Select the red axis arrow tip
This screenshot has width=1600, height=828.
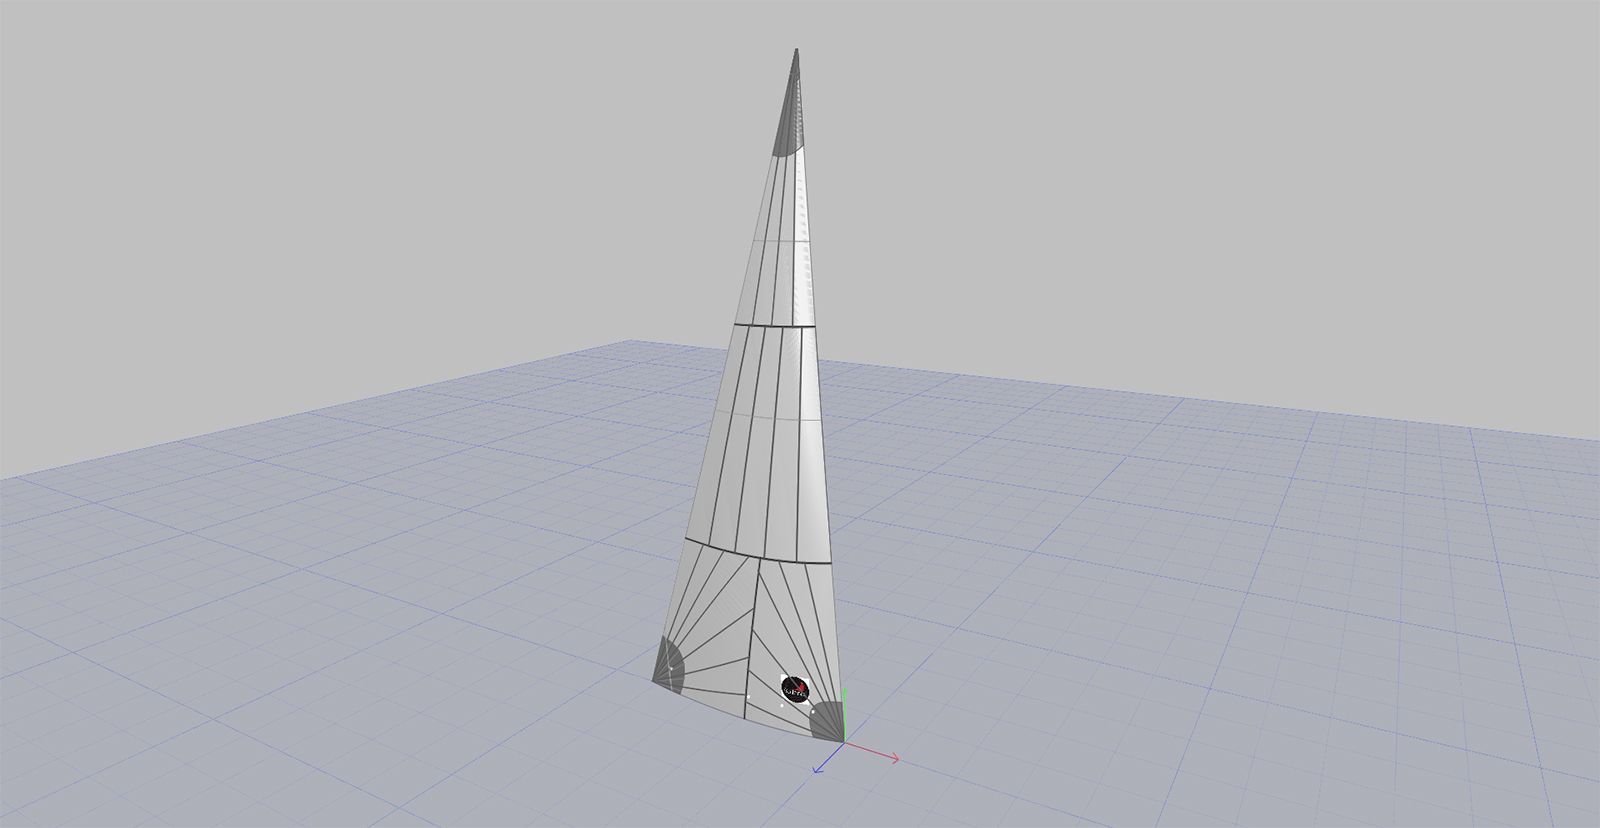(x=895, y=759)
